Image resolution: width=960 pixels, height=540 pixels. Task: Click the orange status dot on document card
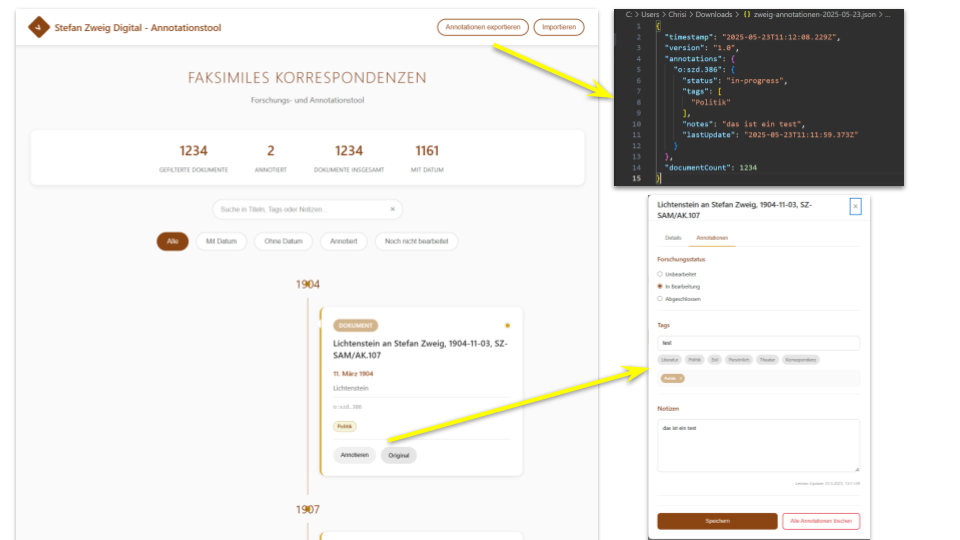(x=507, y=326)
